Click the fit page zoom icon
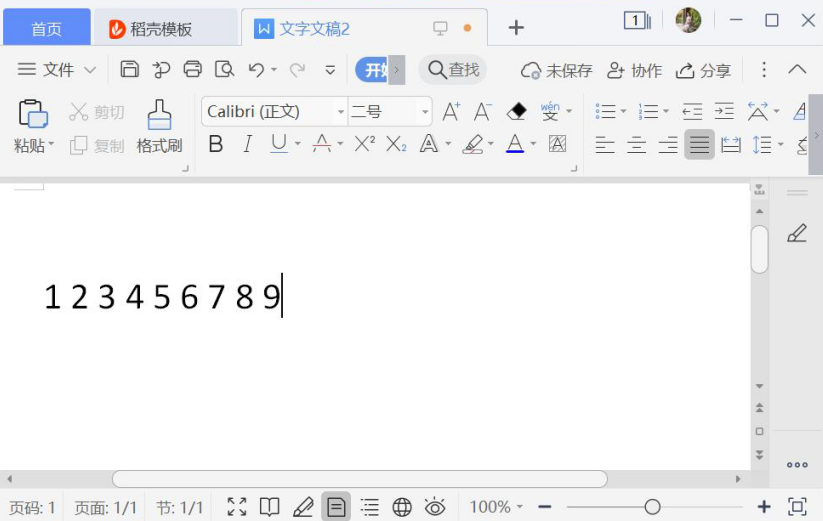This screenshot has width=823, height=521. pyautogui.click(x=797, y=506)
